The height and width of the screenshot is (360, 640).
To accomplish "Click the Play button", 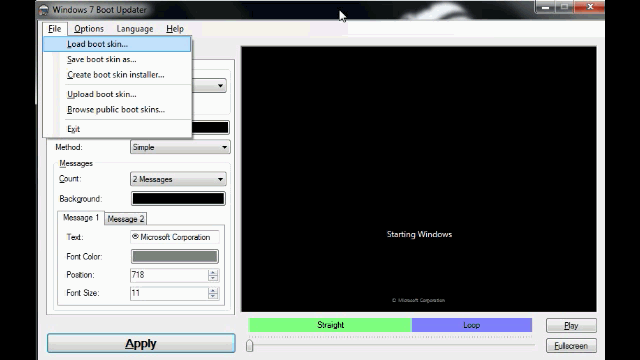I will pyautogui.click(x=571, y=326).
